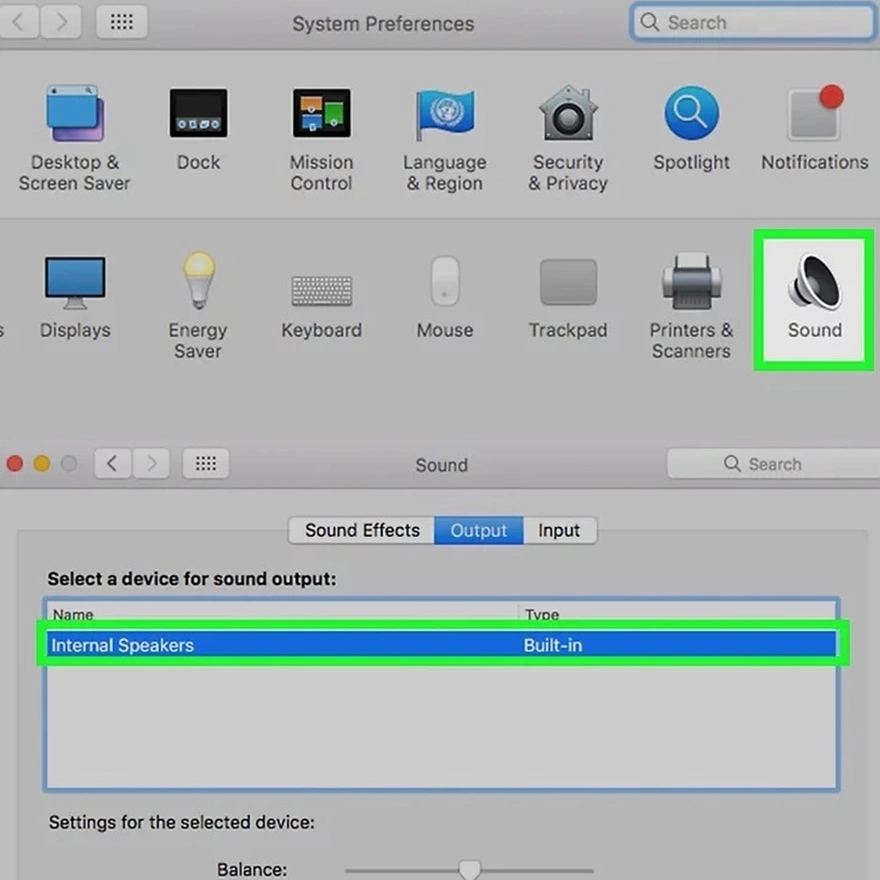
Task: Open Mission Control settings
Action: click(x=321, y=112)
